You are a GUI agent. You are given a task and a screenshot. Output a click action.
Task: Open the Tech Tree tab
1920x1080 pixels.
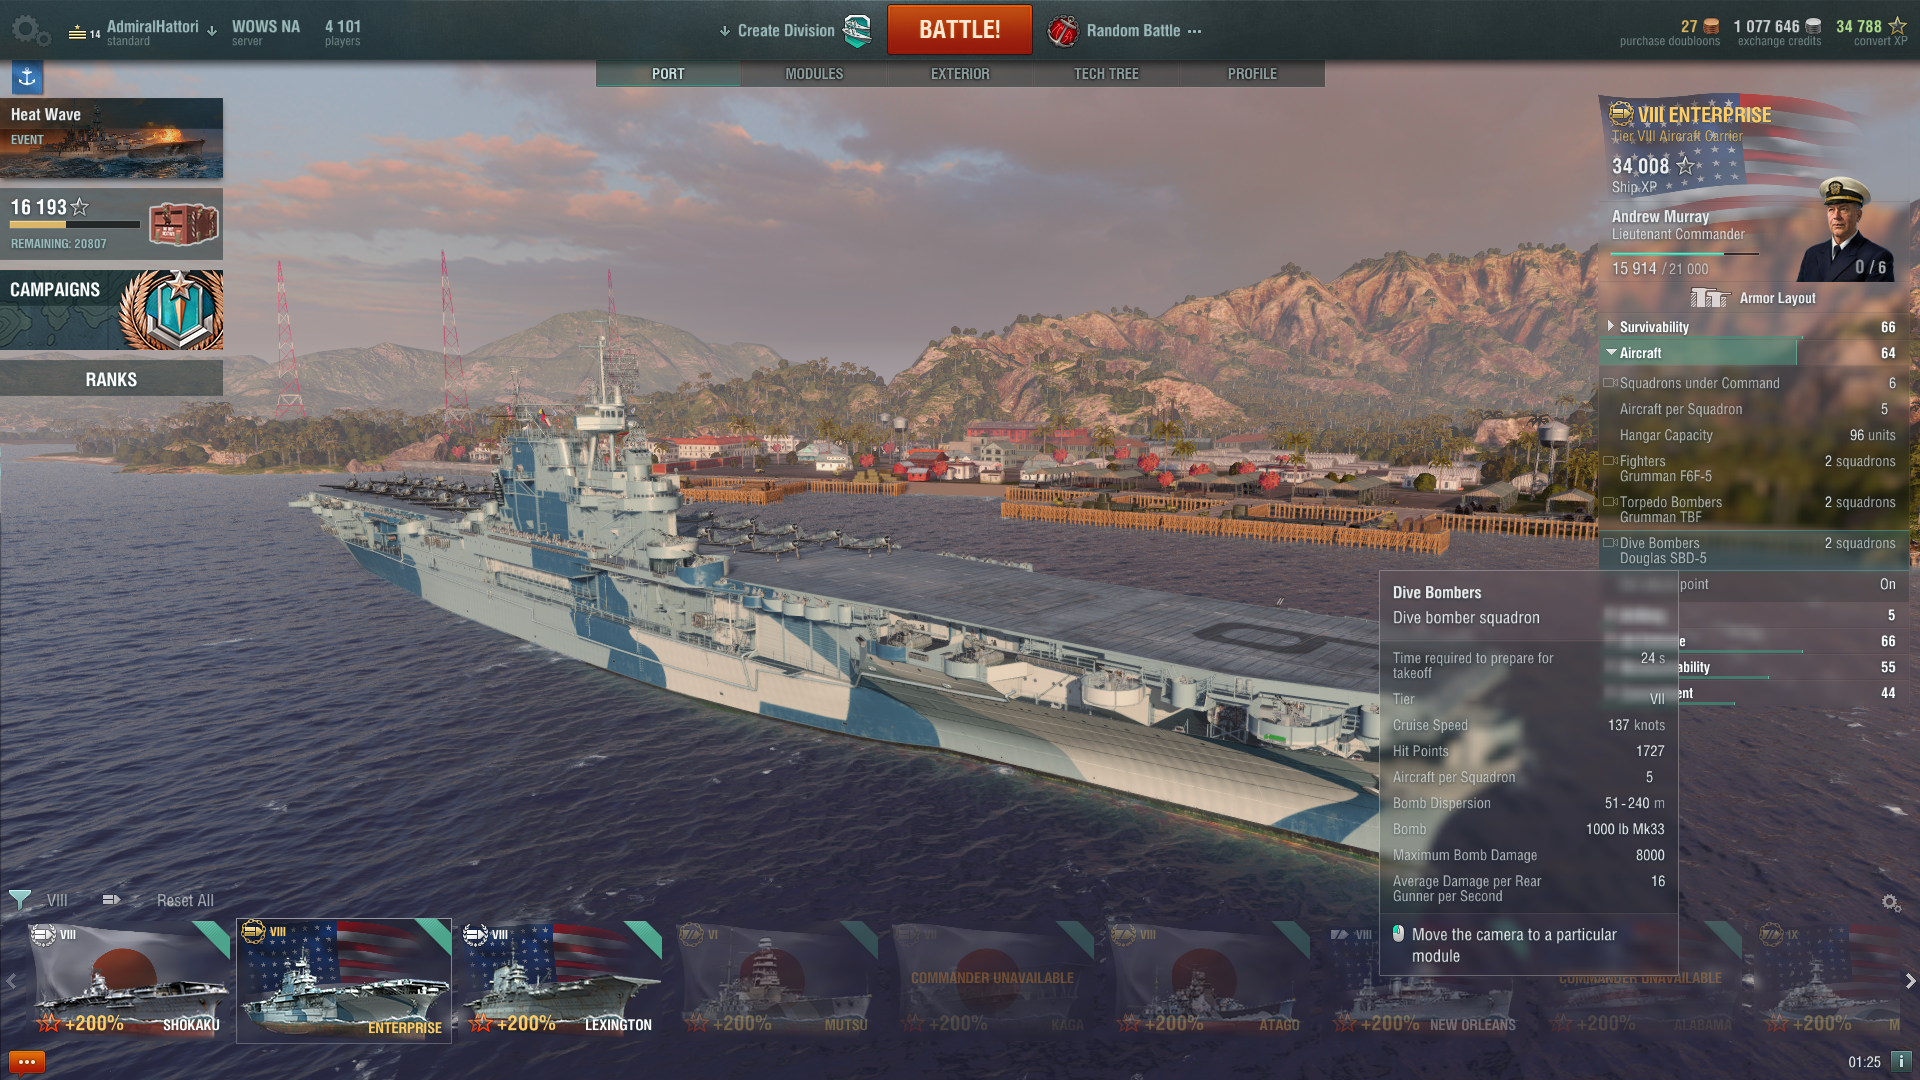[1106, 74]
